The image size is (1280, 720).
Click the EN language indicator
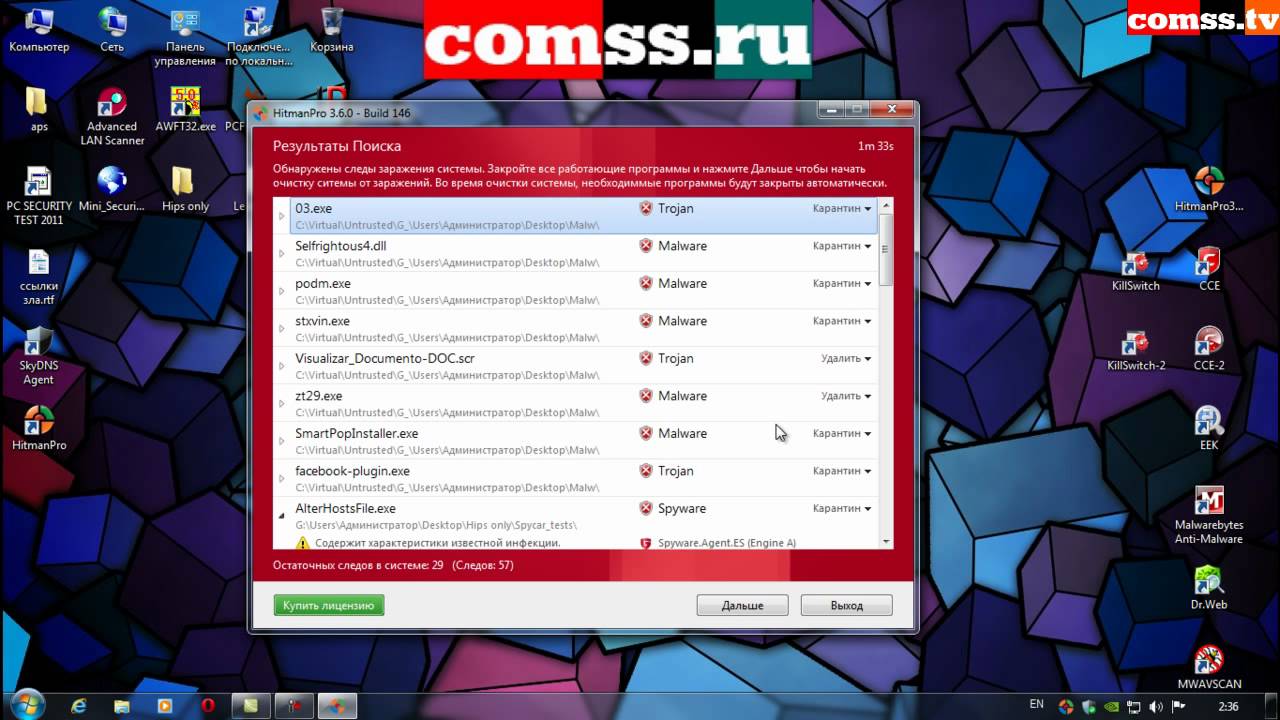(x=1037, y=705)
